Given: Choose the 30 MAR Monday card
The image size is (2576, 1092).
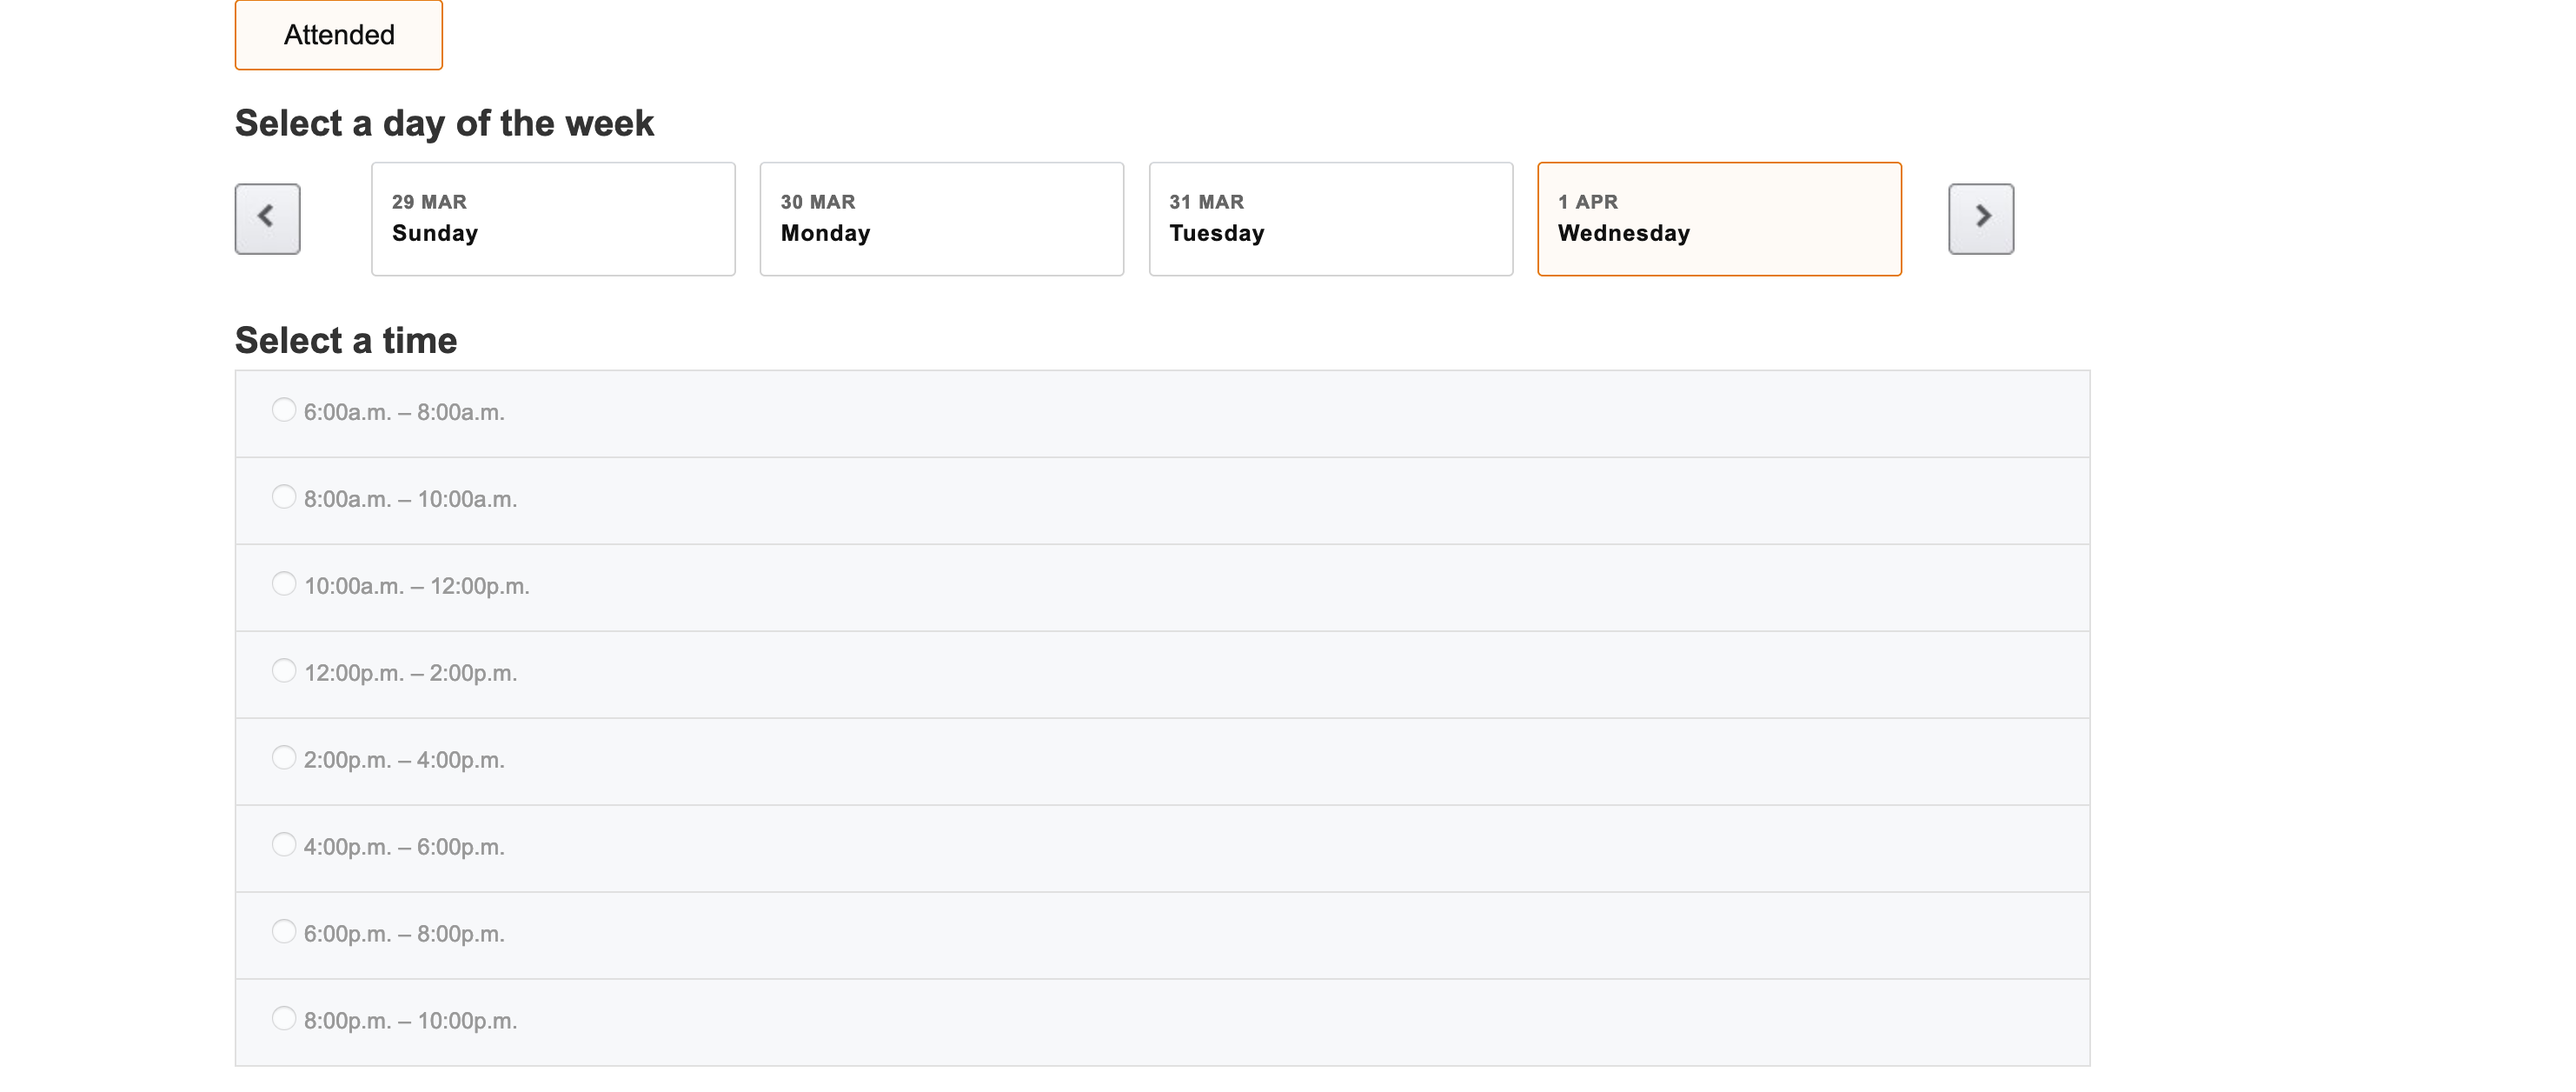Looking at the screenshot, I should 942,219.
